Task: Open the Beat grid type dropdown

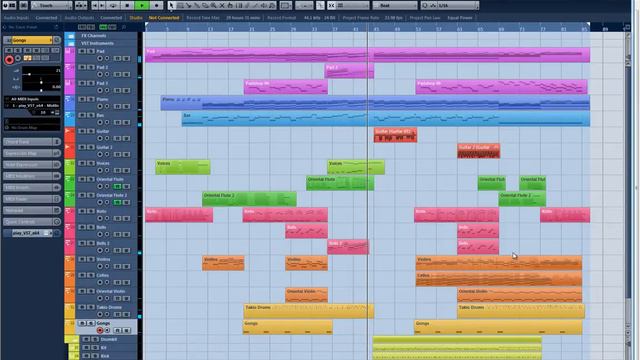Action: pos(394,5)
